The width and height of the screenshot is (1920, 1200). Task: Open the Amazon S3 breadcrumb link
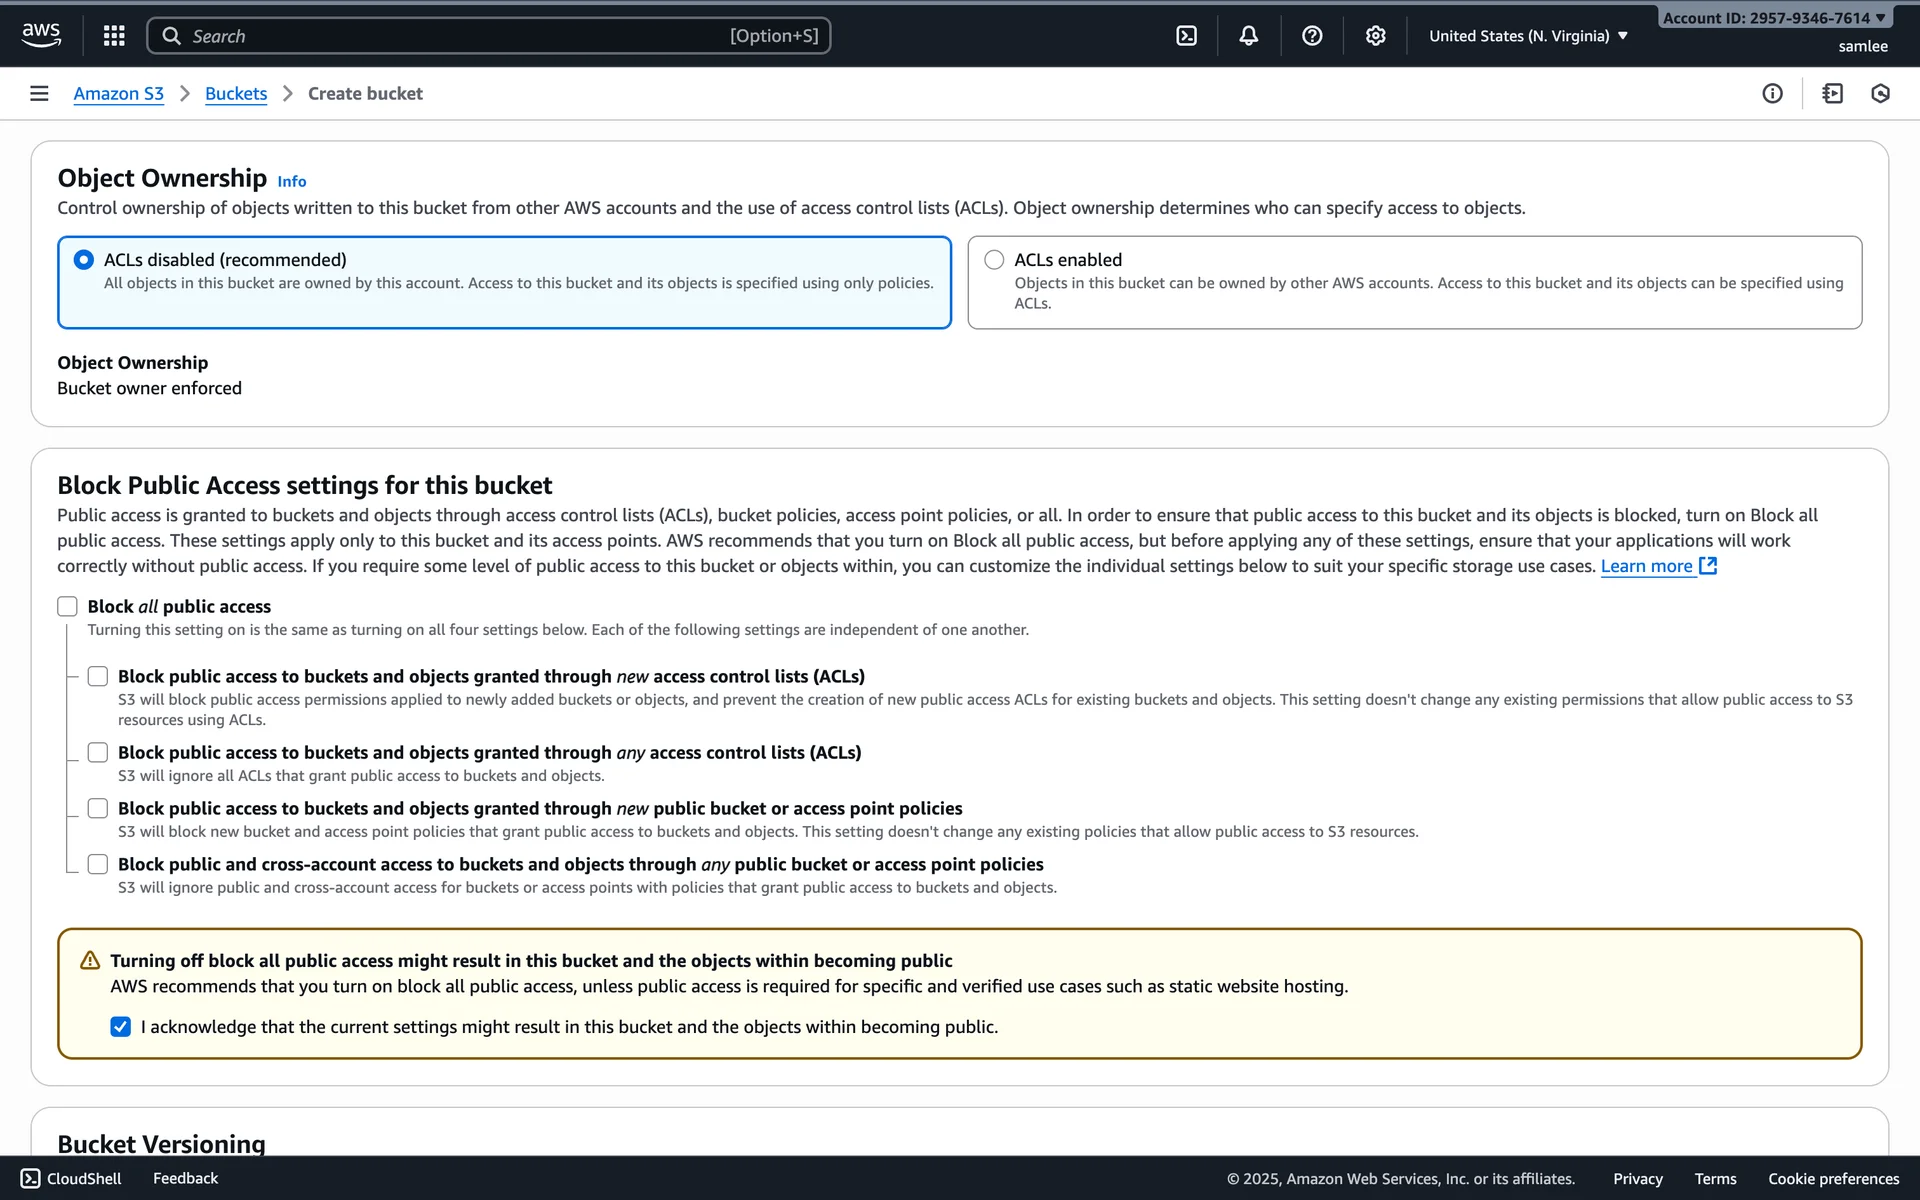(118, 93)
